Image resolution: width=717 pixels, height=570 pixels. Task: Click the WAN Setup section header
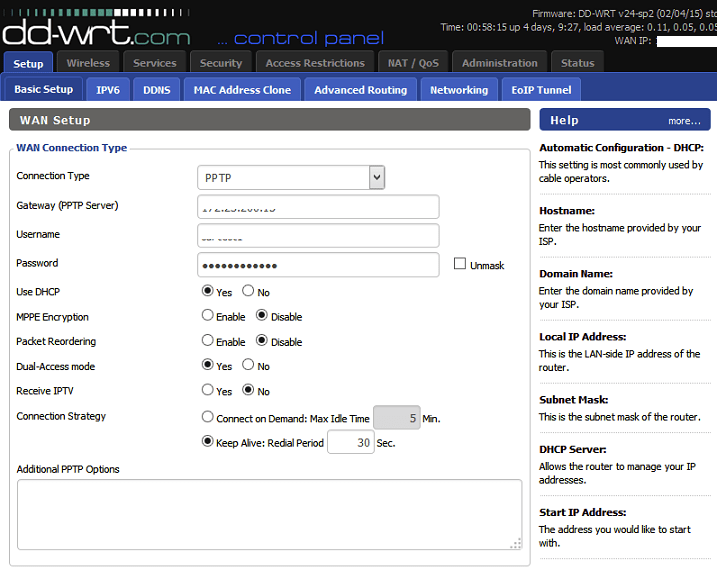(x=269, y=120)
